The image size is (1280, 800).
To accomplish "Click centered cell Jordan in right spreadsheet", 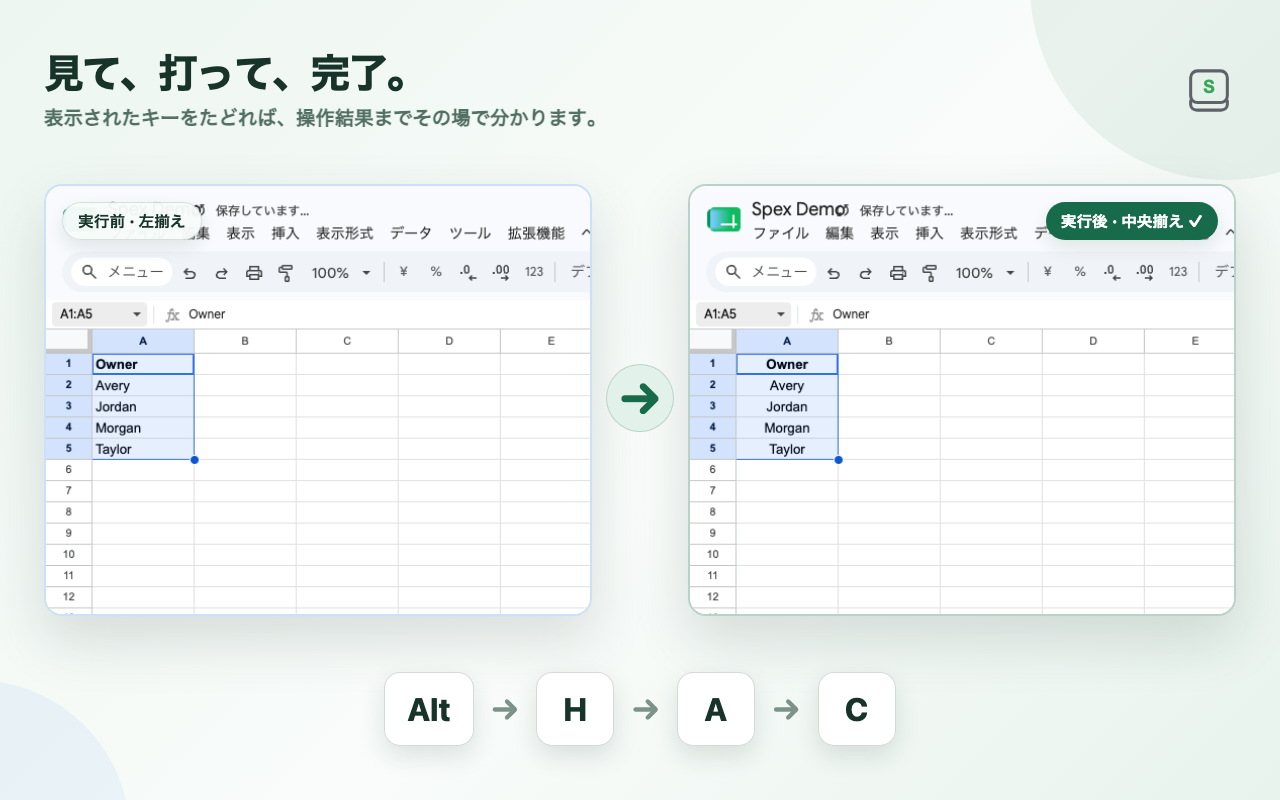I will 787,407.
